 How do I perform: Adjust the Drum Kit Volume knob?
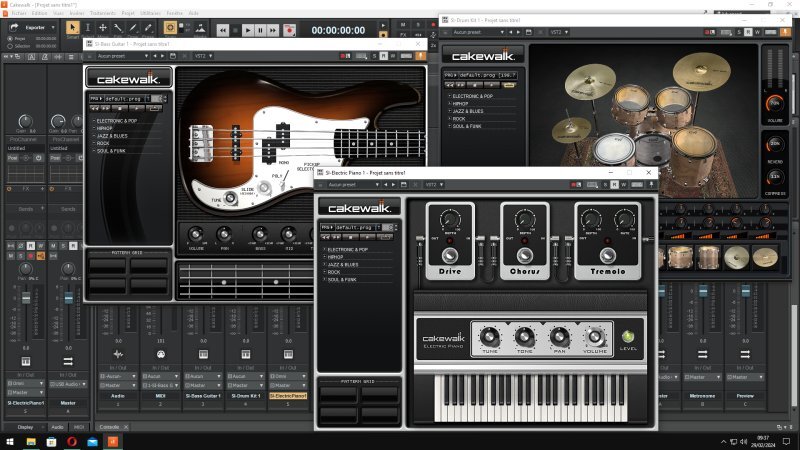coord(774,104)
